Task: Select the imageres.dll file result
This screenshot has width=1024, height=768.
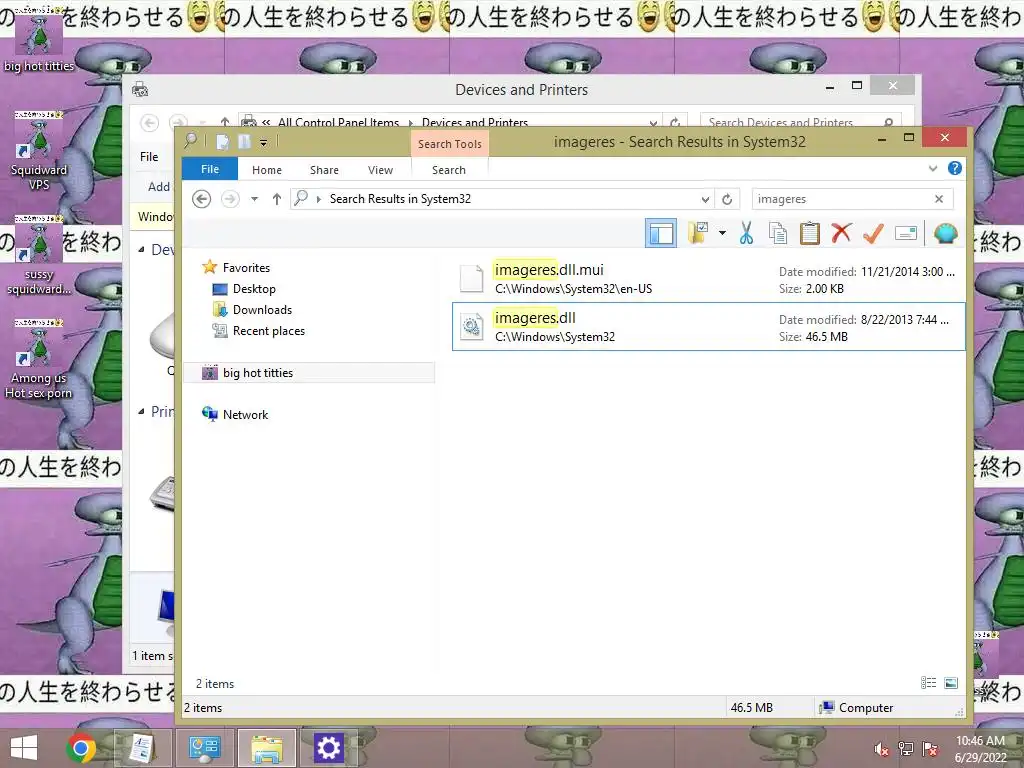Action: pos(708,327)
